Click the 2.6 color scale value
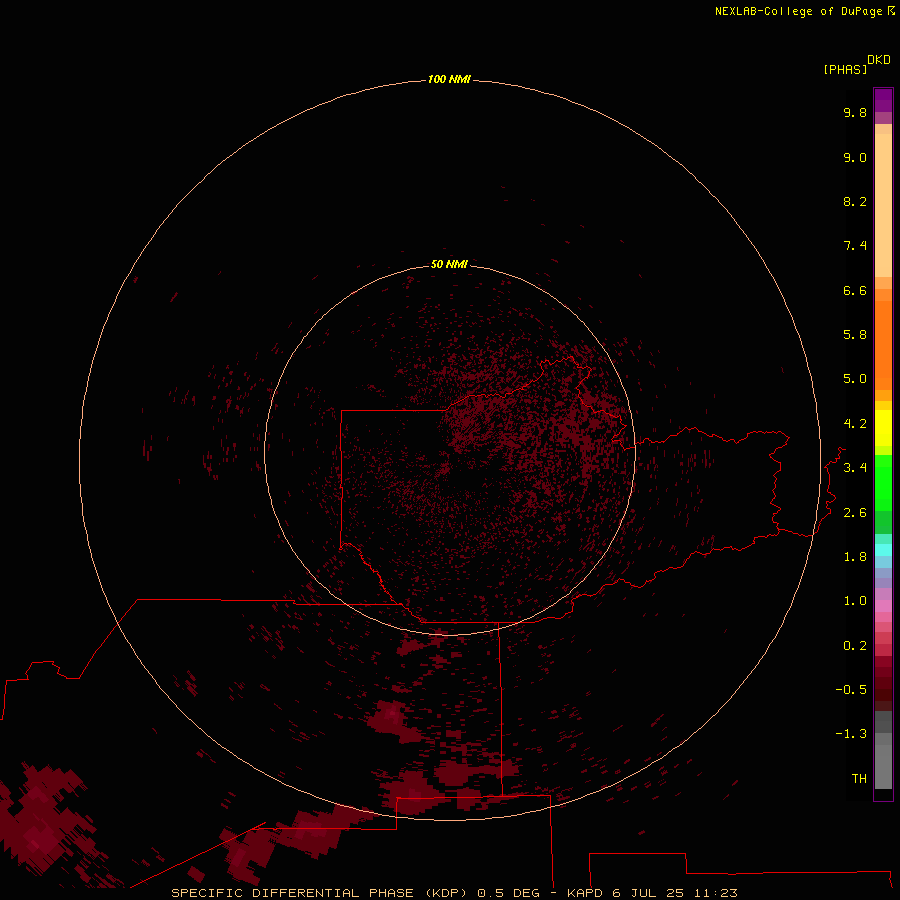 click(x=855, y=513)
